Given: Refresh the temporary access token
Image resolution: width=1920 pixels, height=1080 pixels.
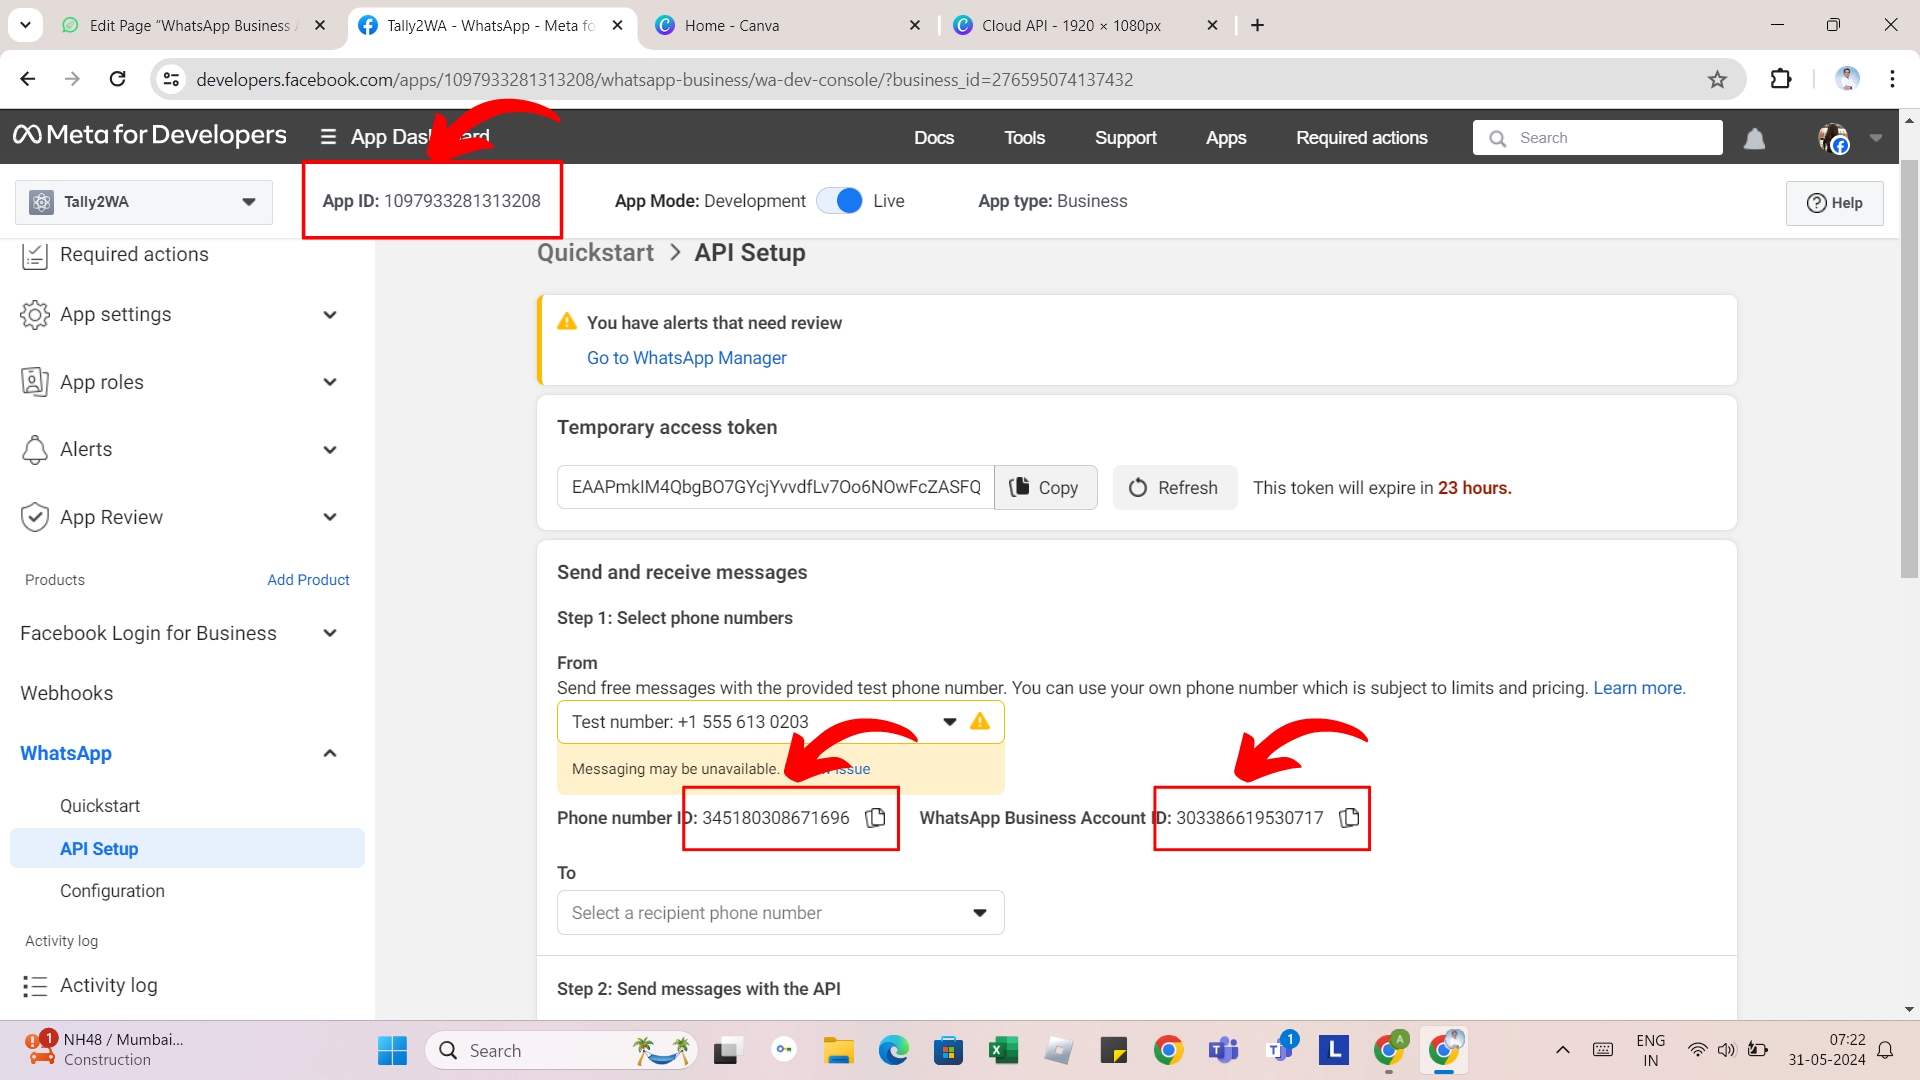Looking at the screenshot, I should pyautogui.click(x=1174, y=487).
